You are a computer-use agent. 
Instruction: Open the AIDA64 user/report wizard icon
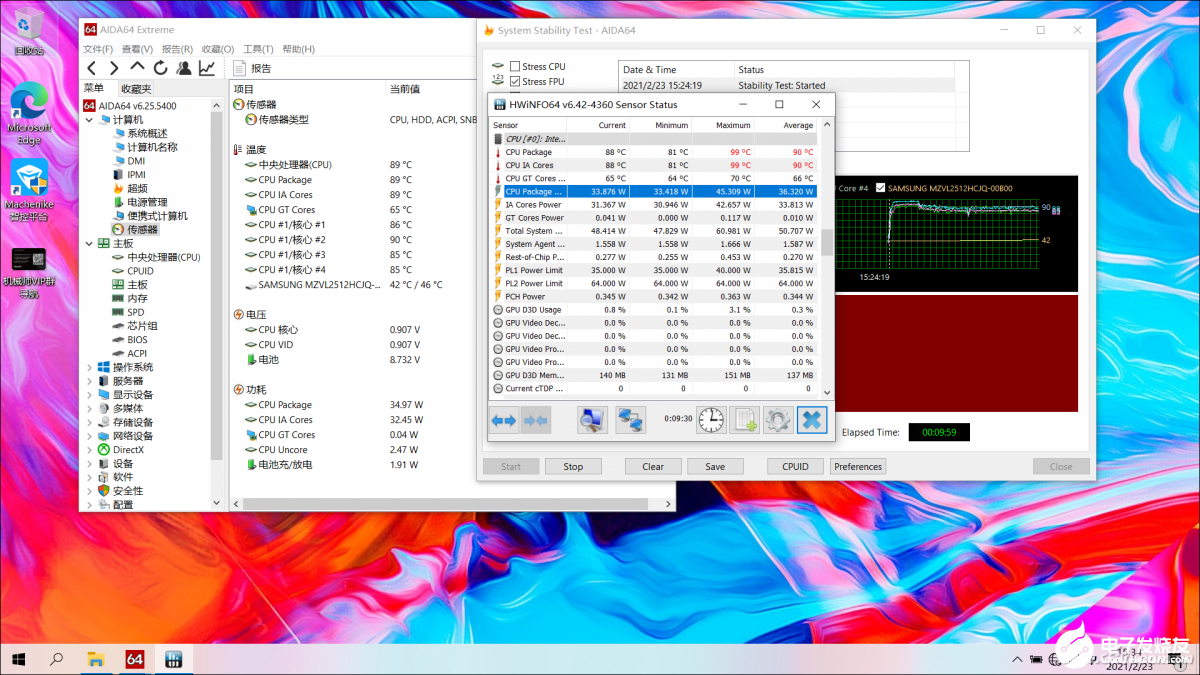tap(184, 68)
